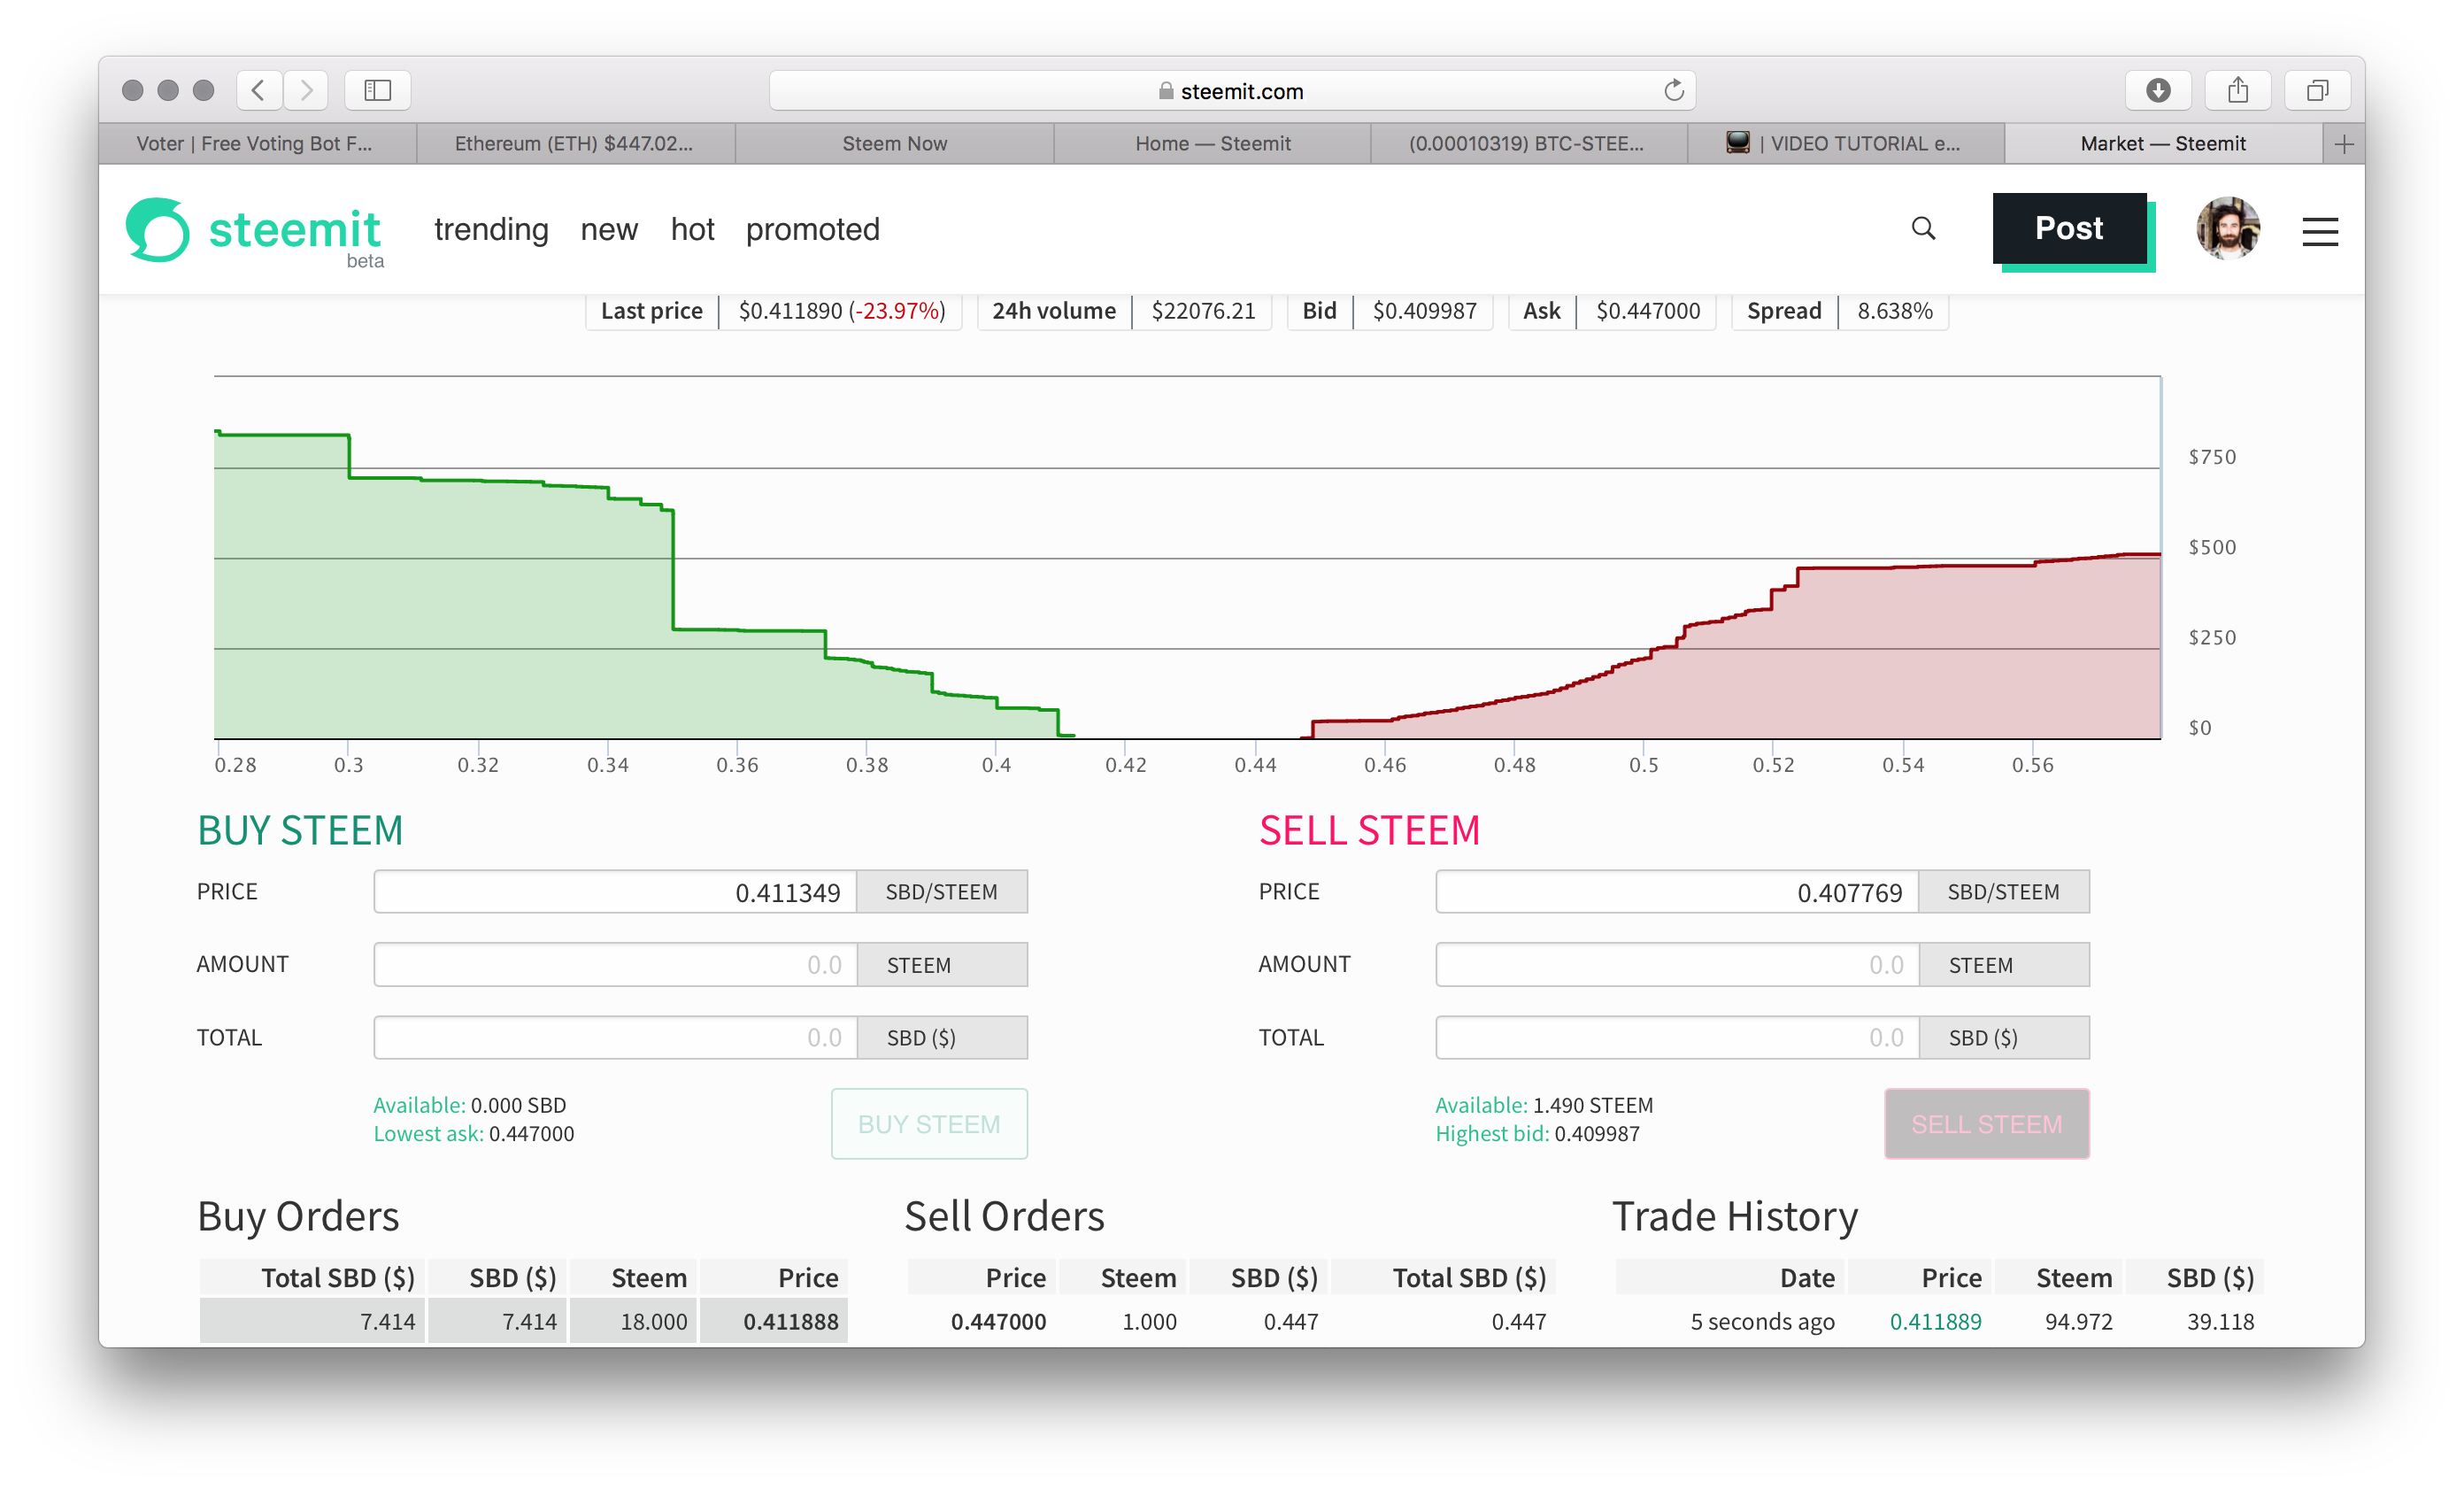Open the promoted posts feed
The width and height of the screenshot is (2464, 1489).
click(x=812, y=230)
